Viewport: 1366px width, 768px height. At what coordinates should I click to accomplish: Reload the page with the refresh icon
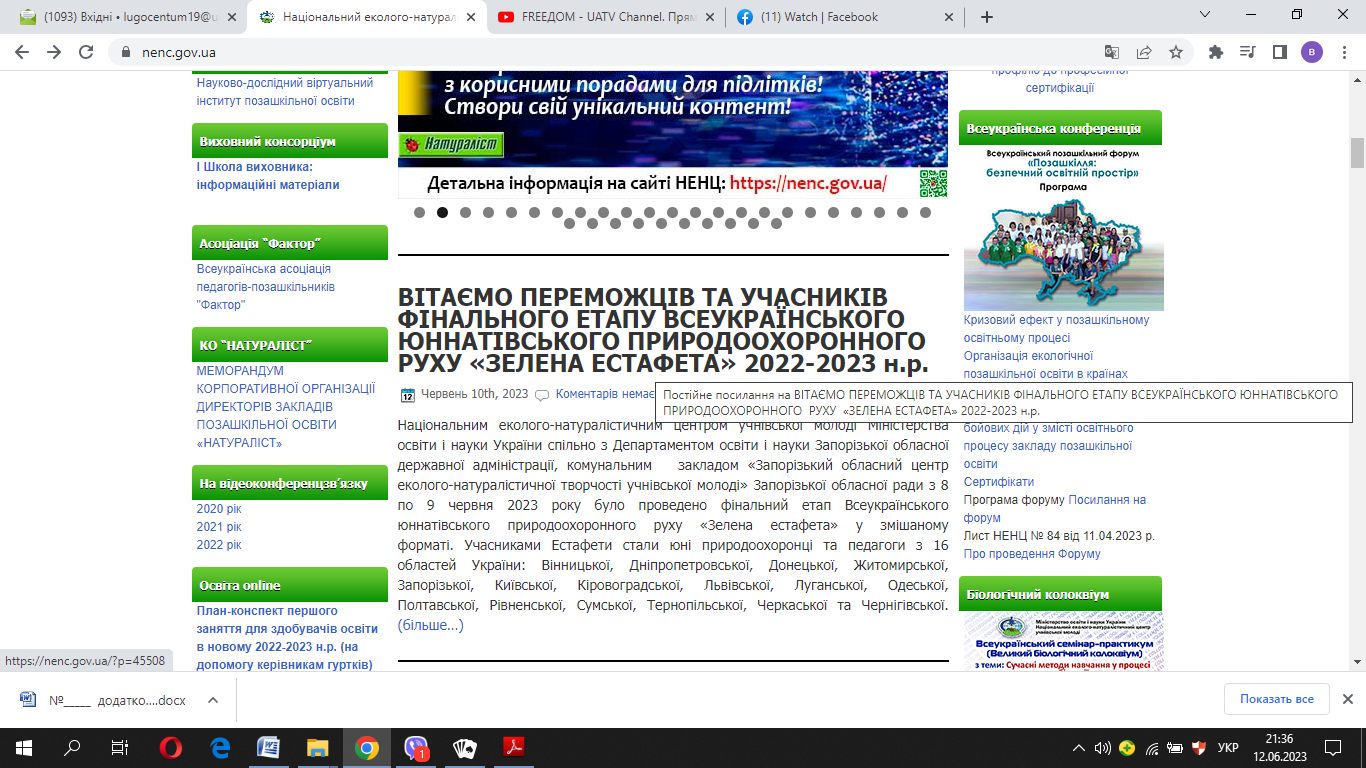click(86, 53)
